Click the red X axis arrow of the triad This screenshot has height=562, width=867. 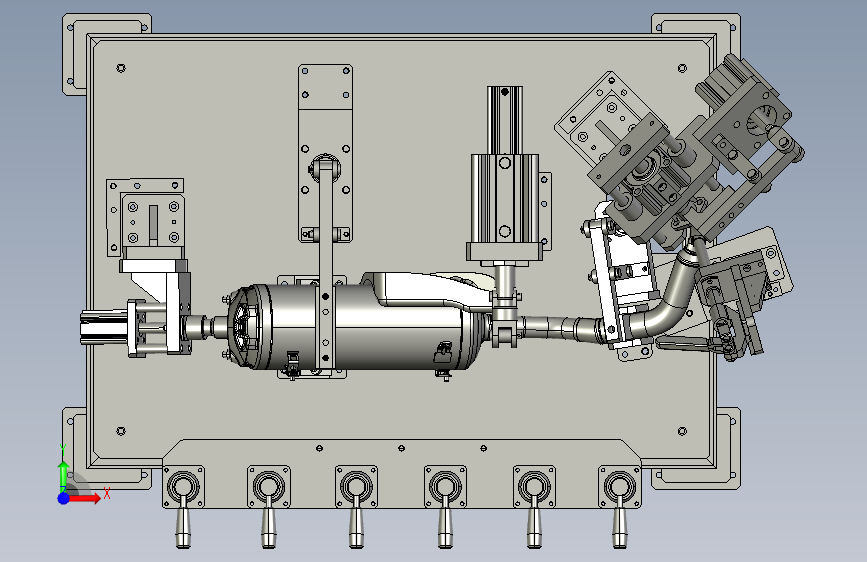84,498
